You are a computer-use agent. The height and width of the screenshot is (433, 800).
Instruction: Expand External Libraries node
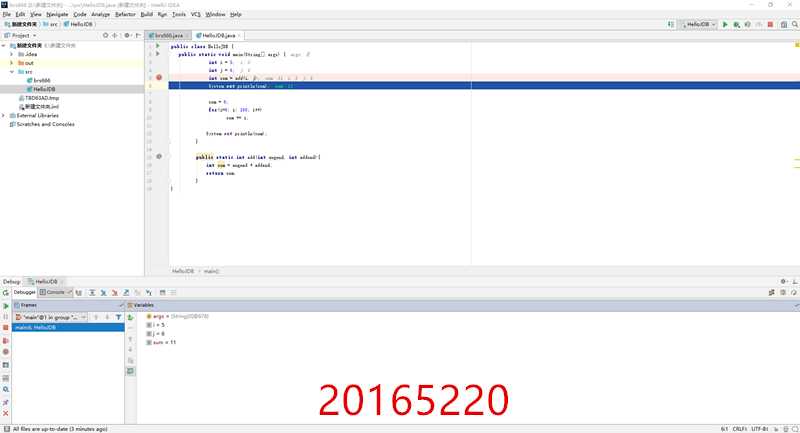4,116
